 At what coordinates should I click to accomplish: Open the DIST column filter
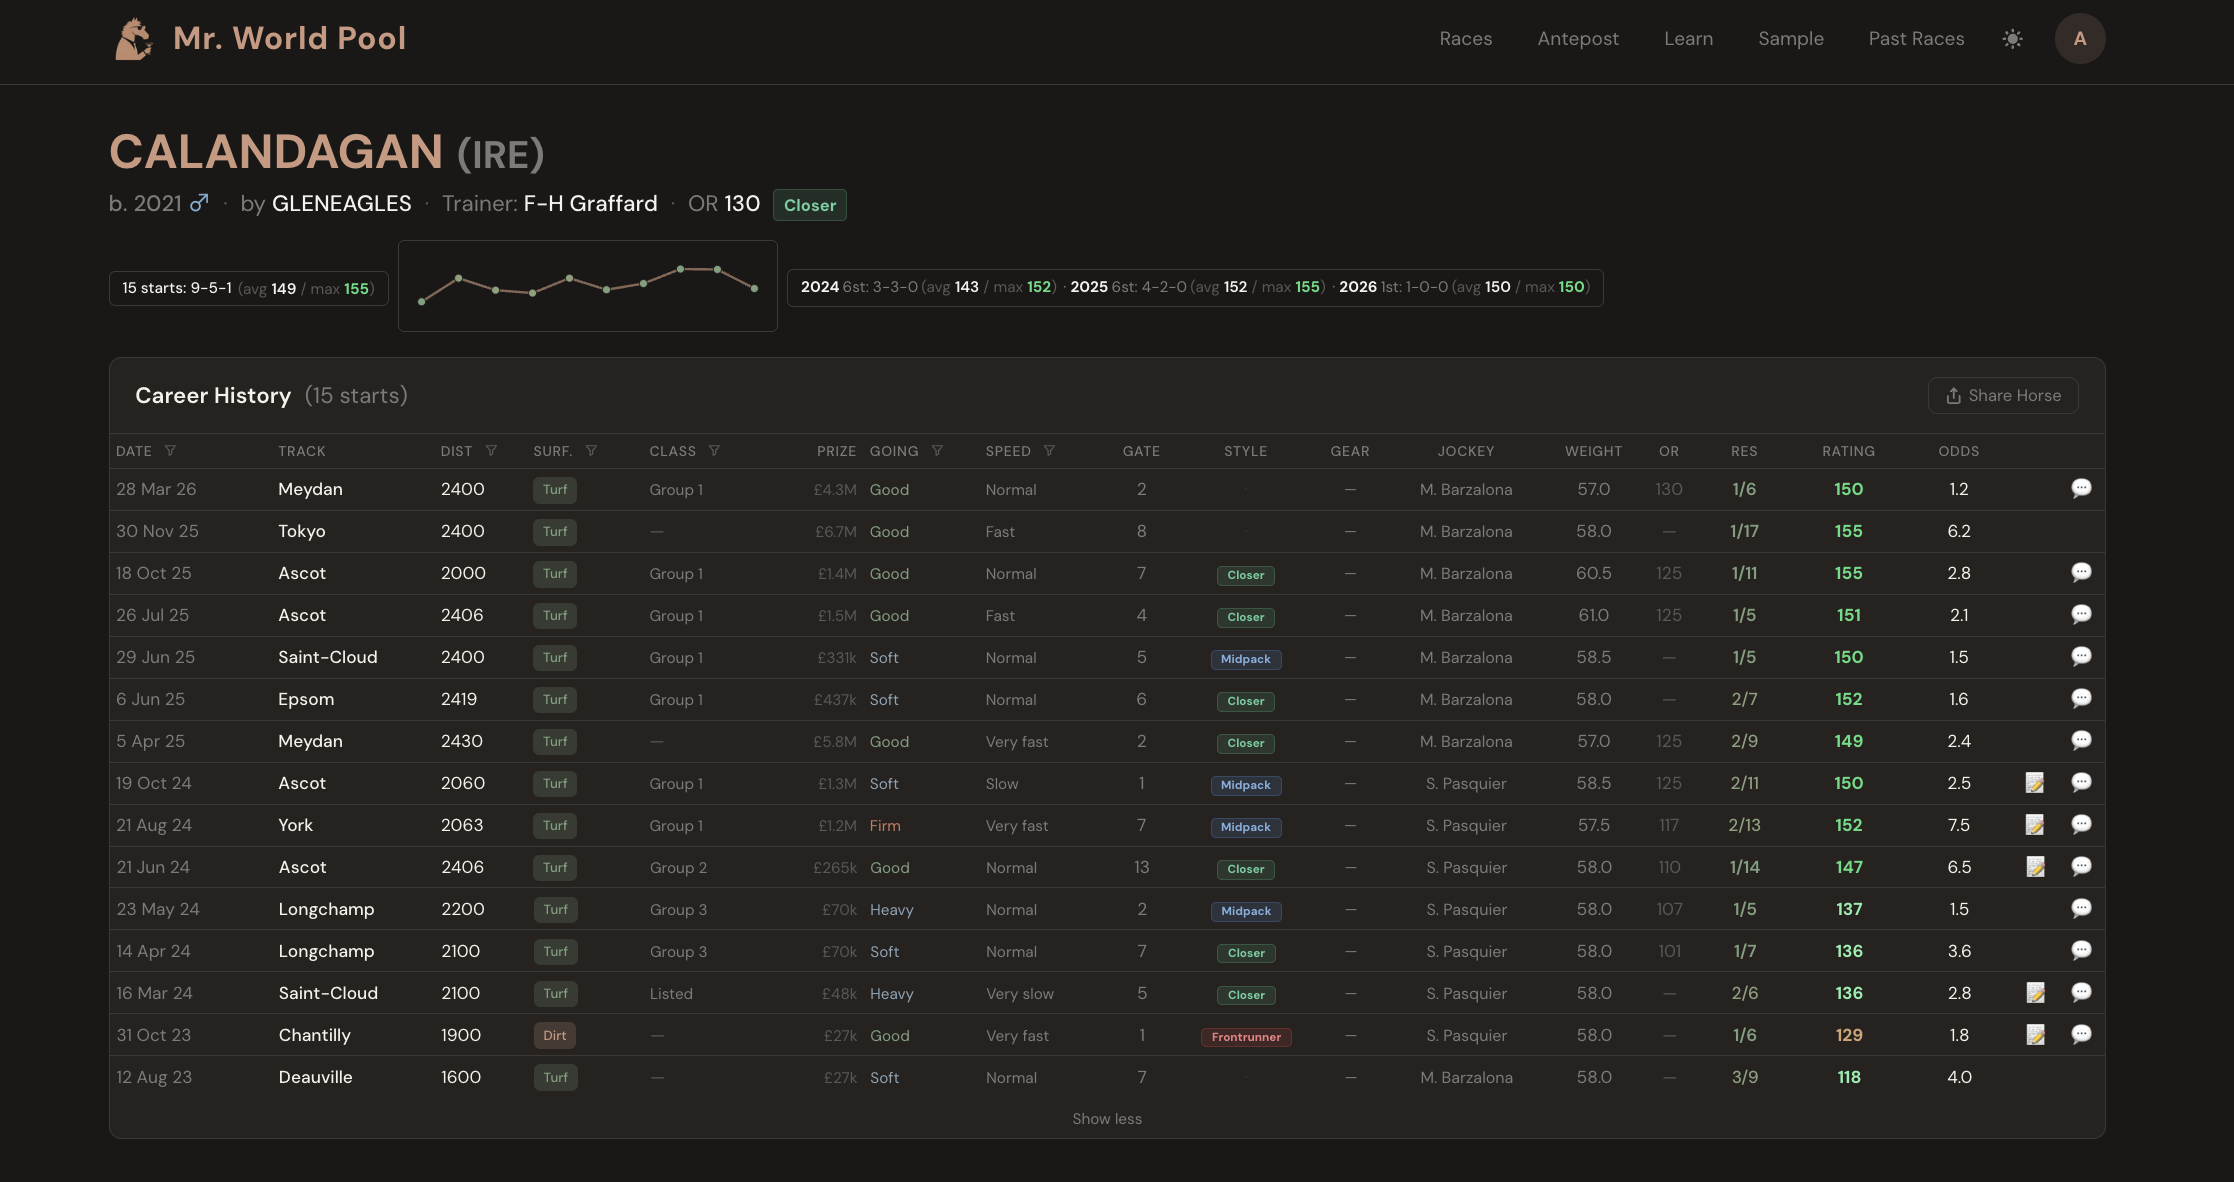pos(491,451)
